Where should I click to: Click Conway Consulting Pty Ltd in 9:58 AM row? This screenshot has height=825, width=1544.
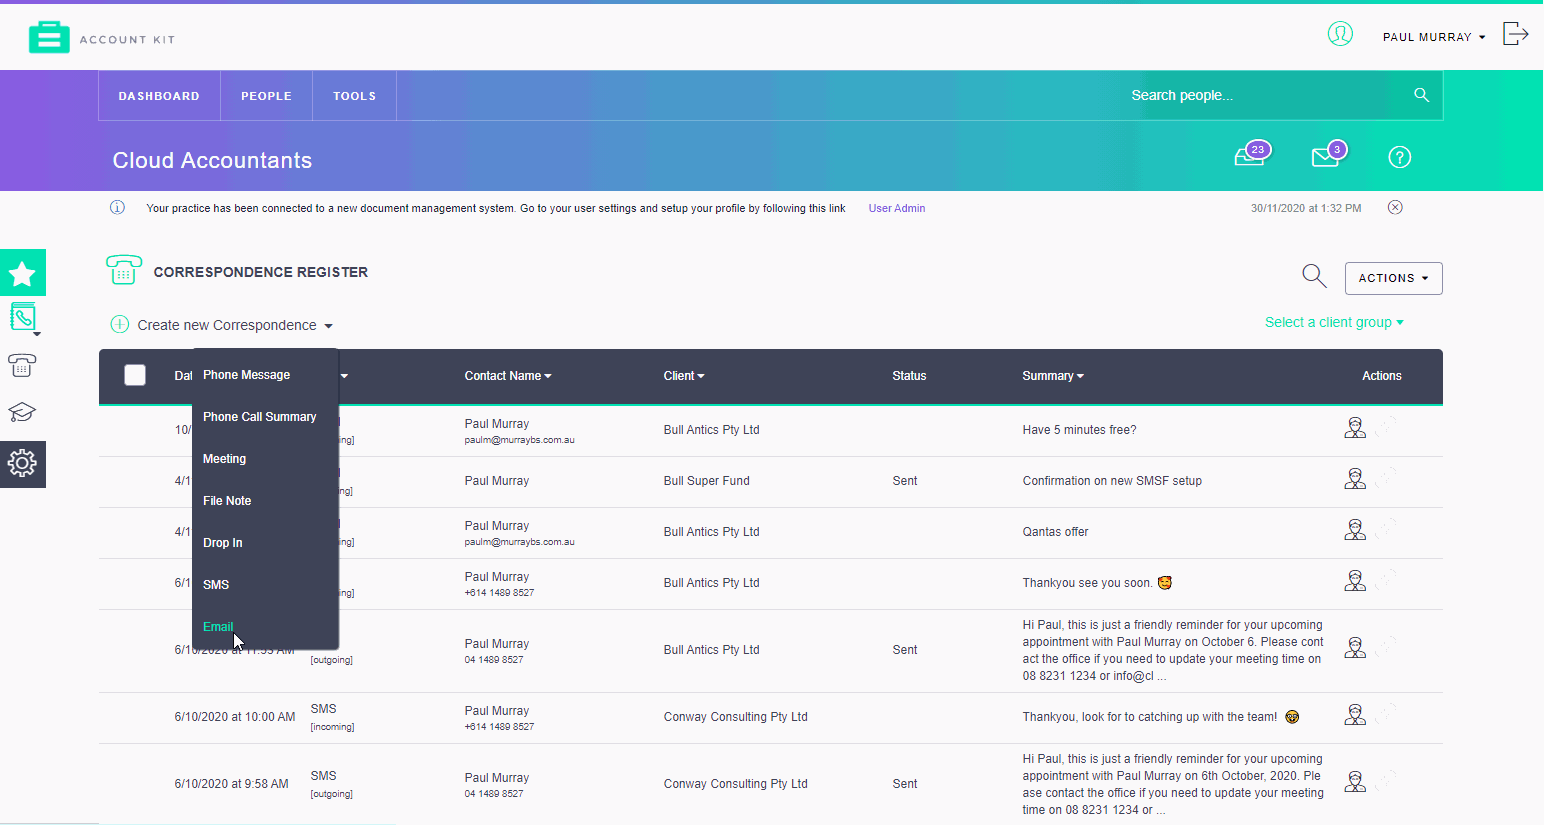[x=735, y=784]
